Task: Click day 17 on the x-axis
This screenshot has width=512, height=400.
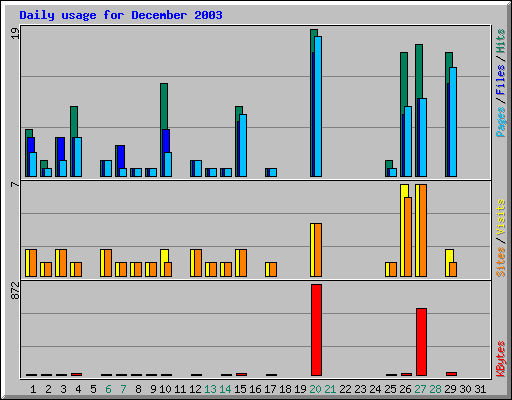Action: pos(270,389)
